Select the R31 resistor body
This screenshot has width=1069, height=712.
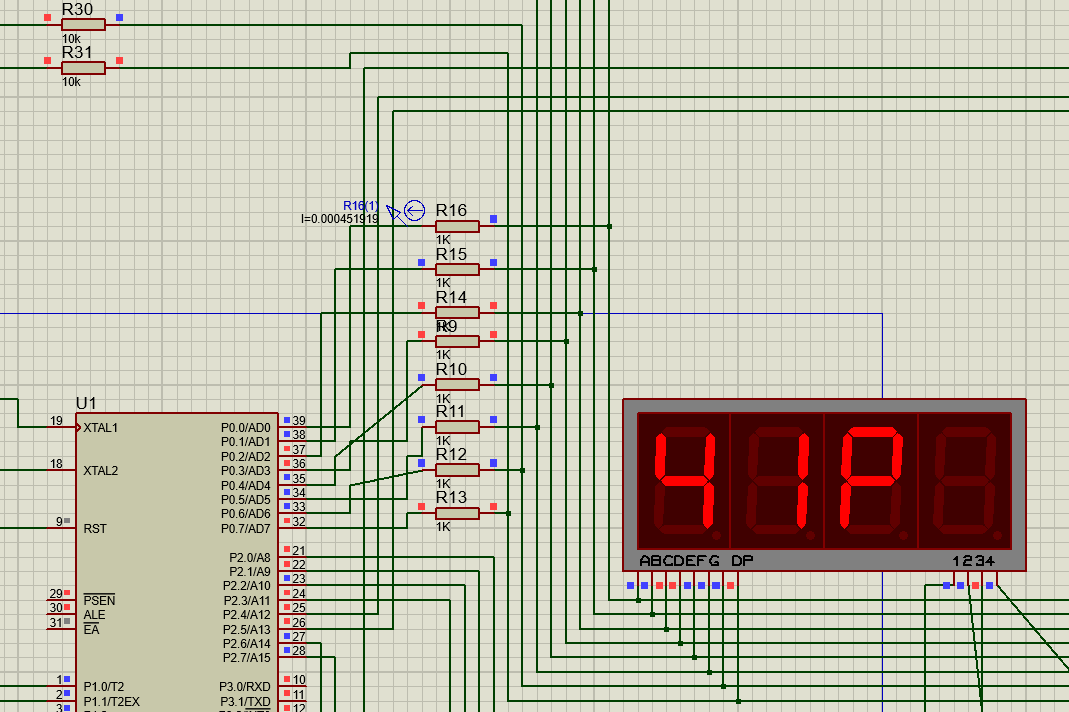pyautogui.click(x=83, y=68)
